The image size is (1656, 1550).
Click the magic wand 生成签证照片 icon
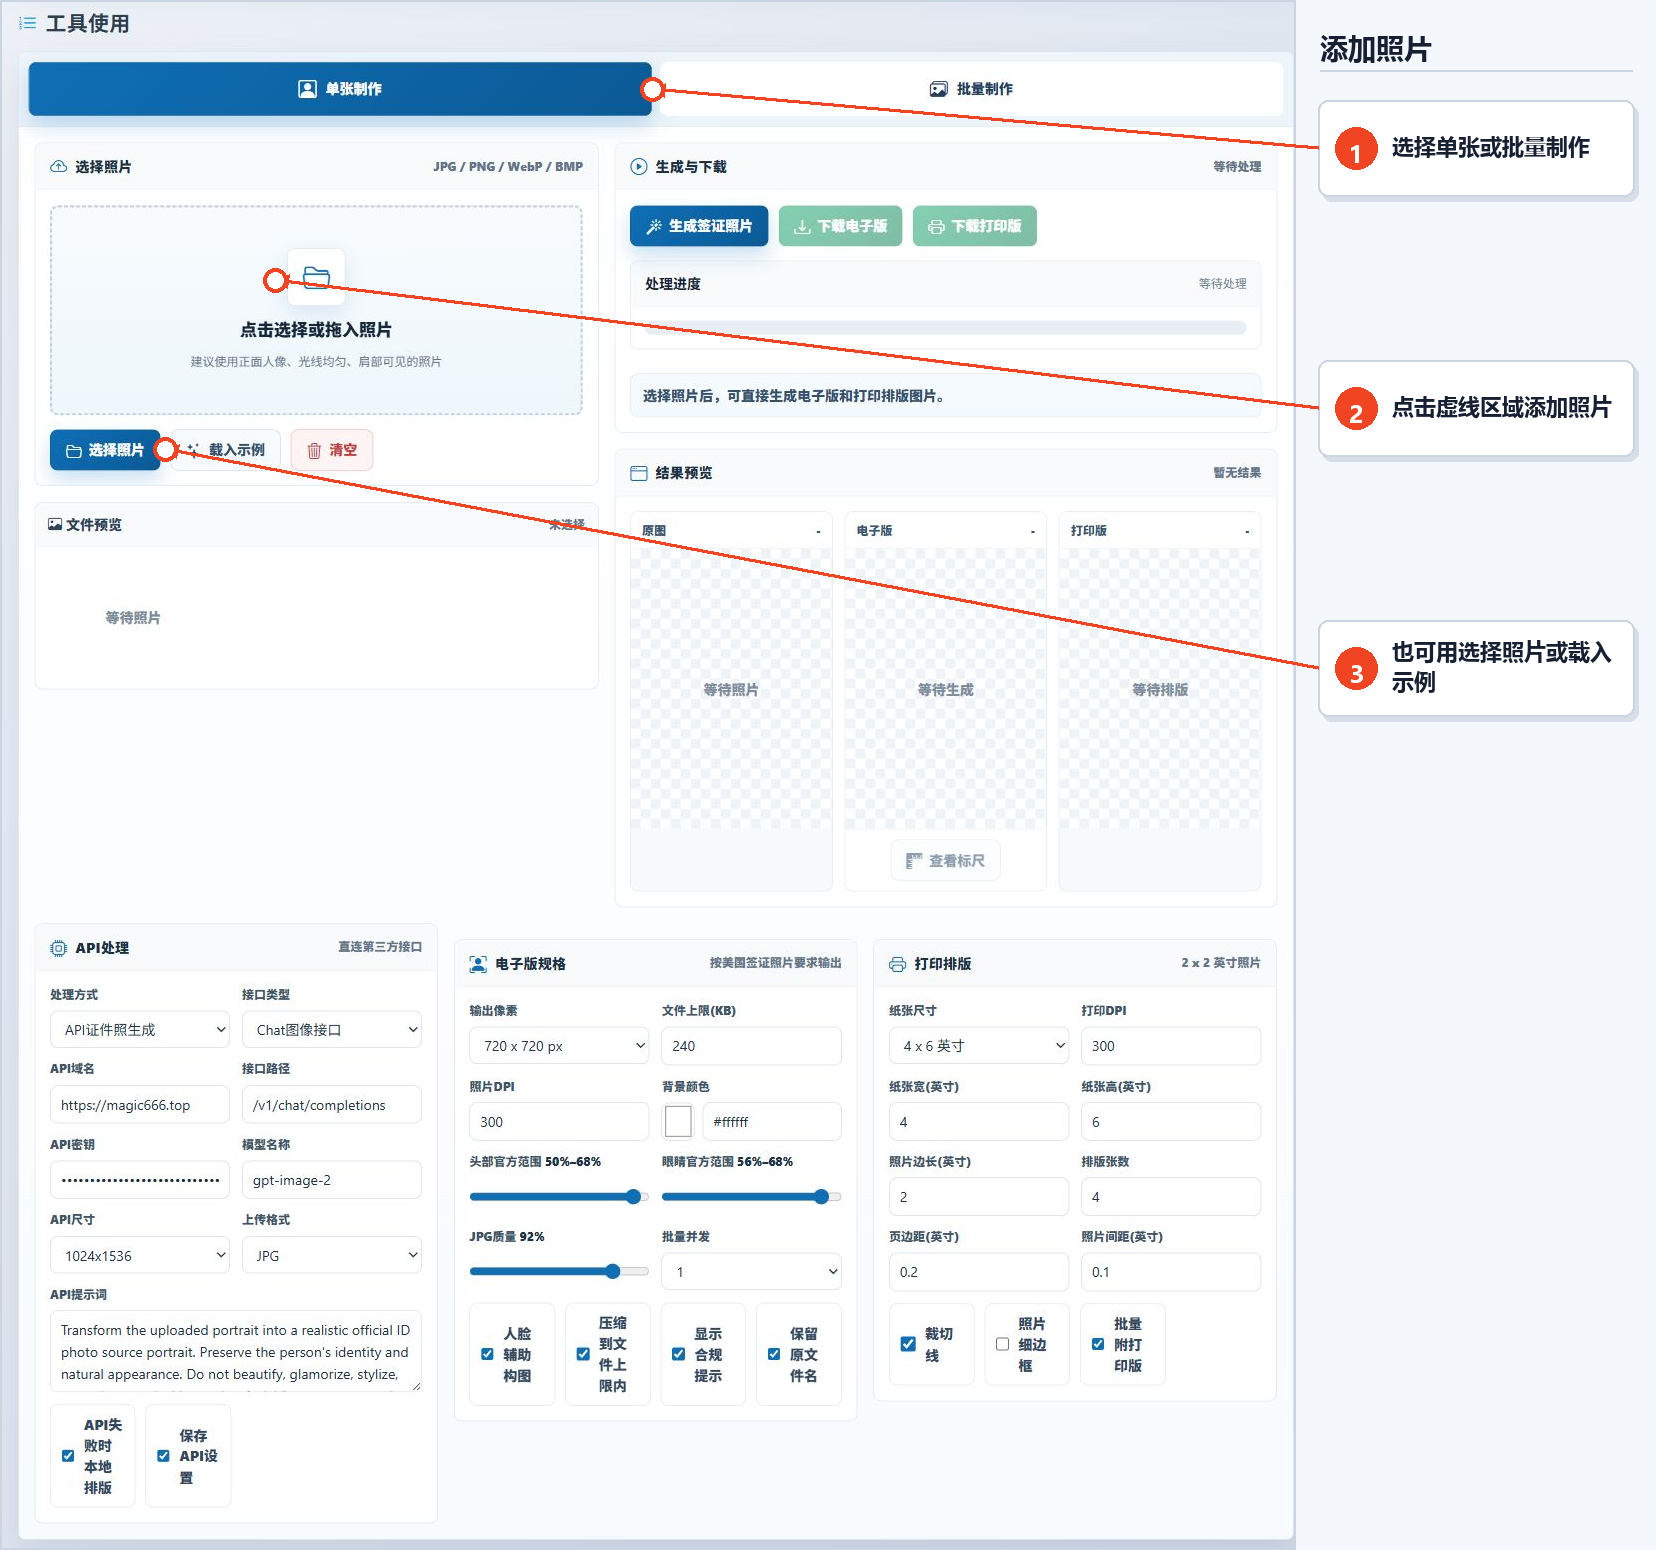coord(654,227)
